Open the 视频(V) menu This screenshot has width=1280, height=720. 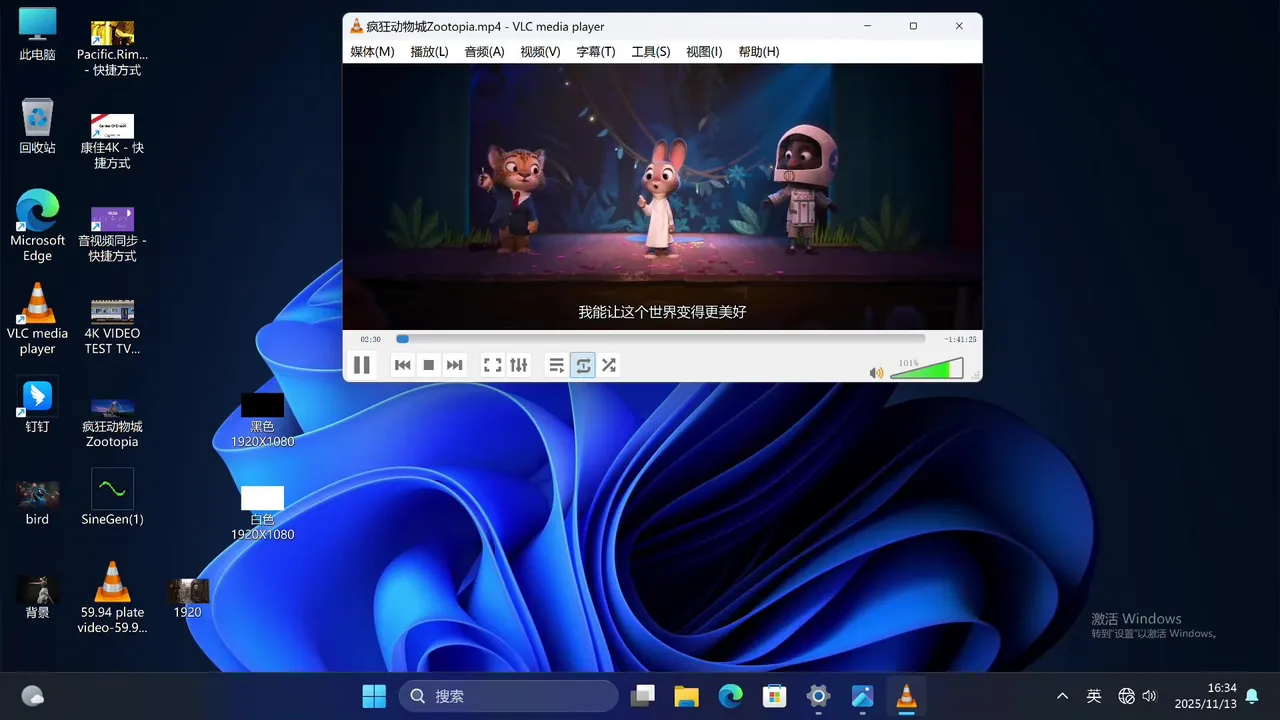coord(540,52)
